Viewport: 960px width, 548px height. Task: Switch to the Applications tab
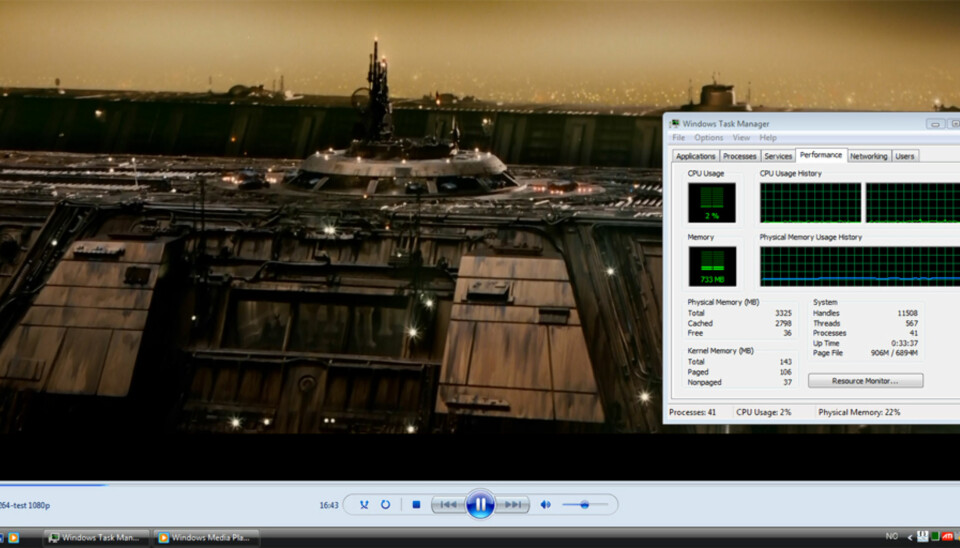[x=695, y=156]
